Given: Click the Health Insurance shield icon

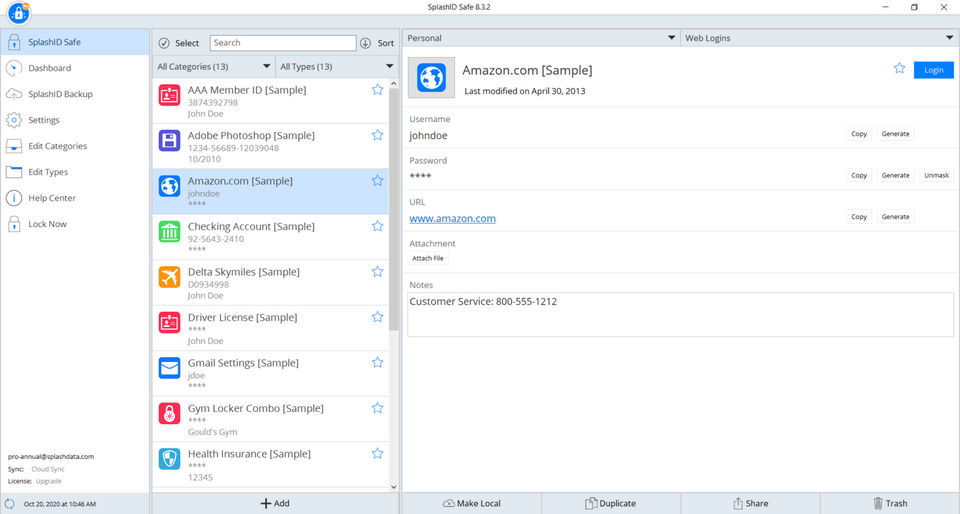Looking at the screenshot, I should pos(170,459).
